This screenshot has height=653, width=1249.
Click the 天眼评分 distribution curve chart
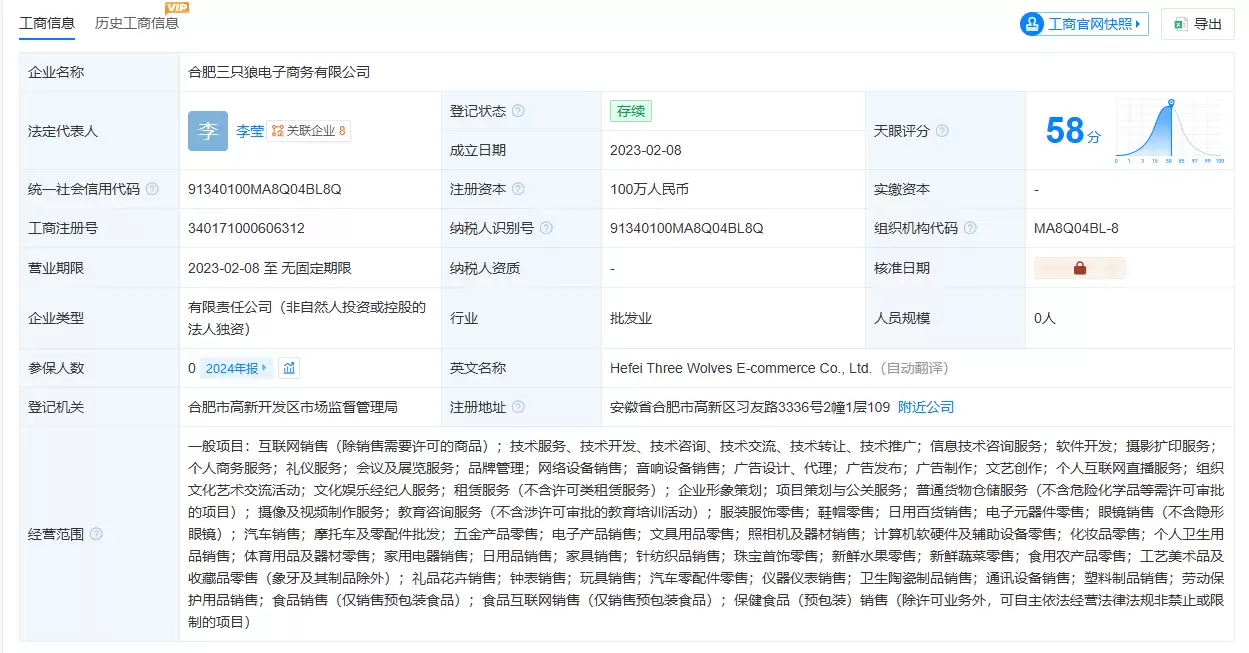[x=1170, y=131]
